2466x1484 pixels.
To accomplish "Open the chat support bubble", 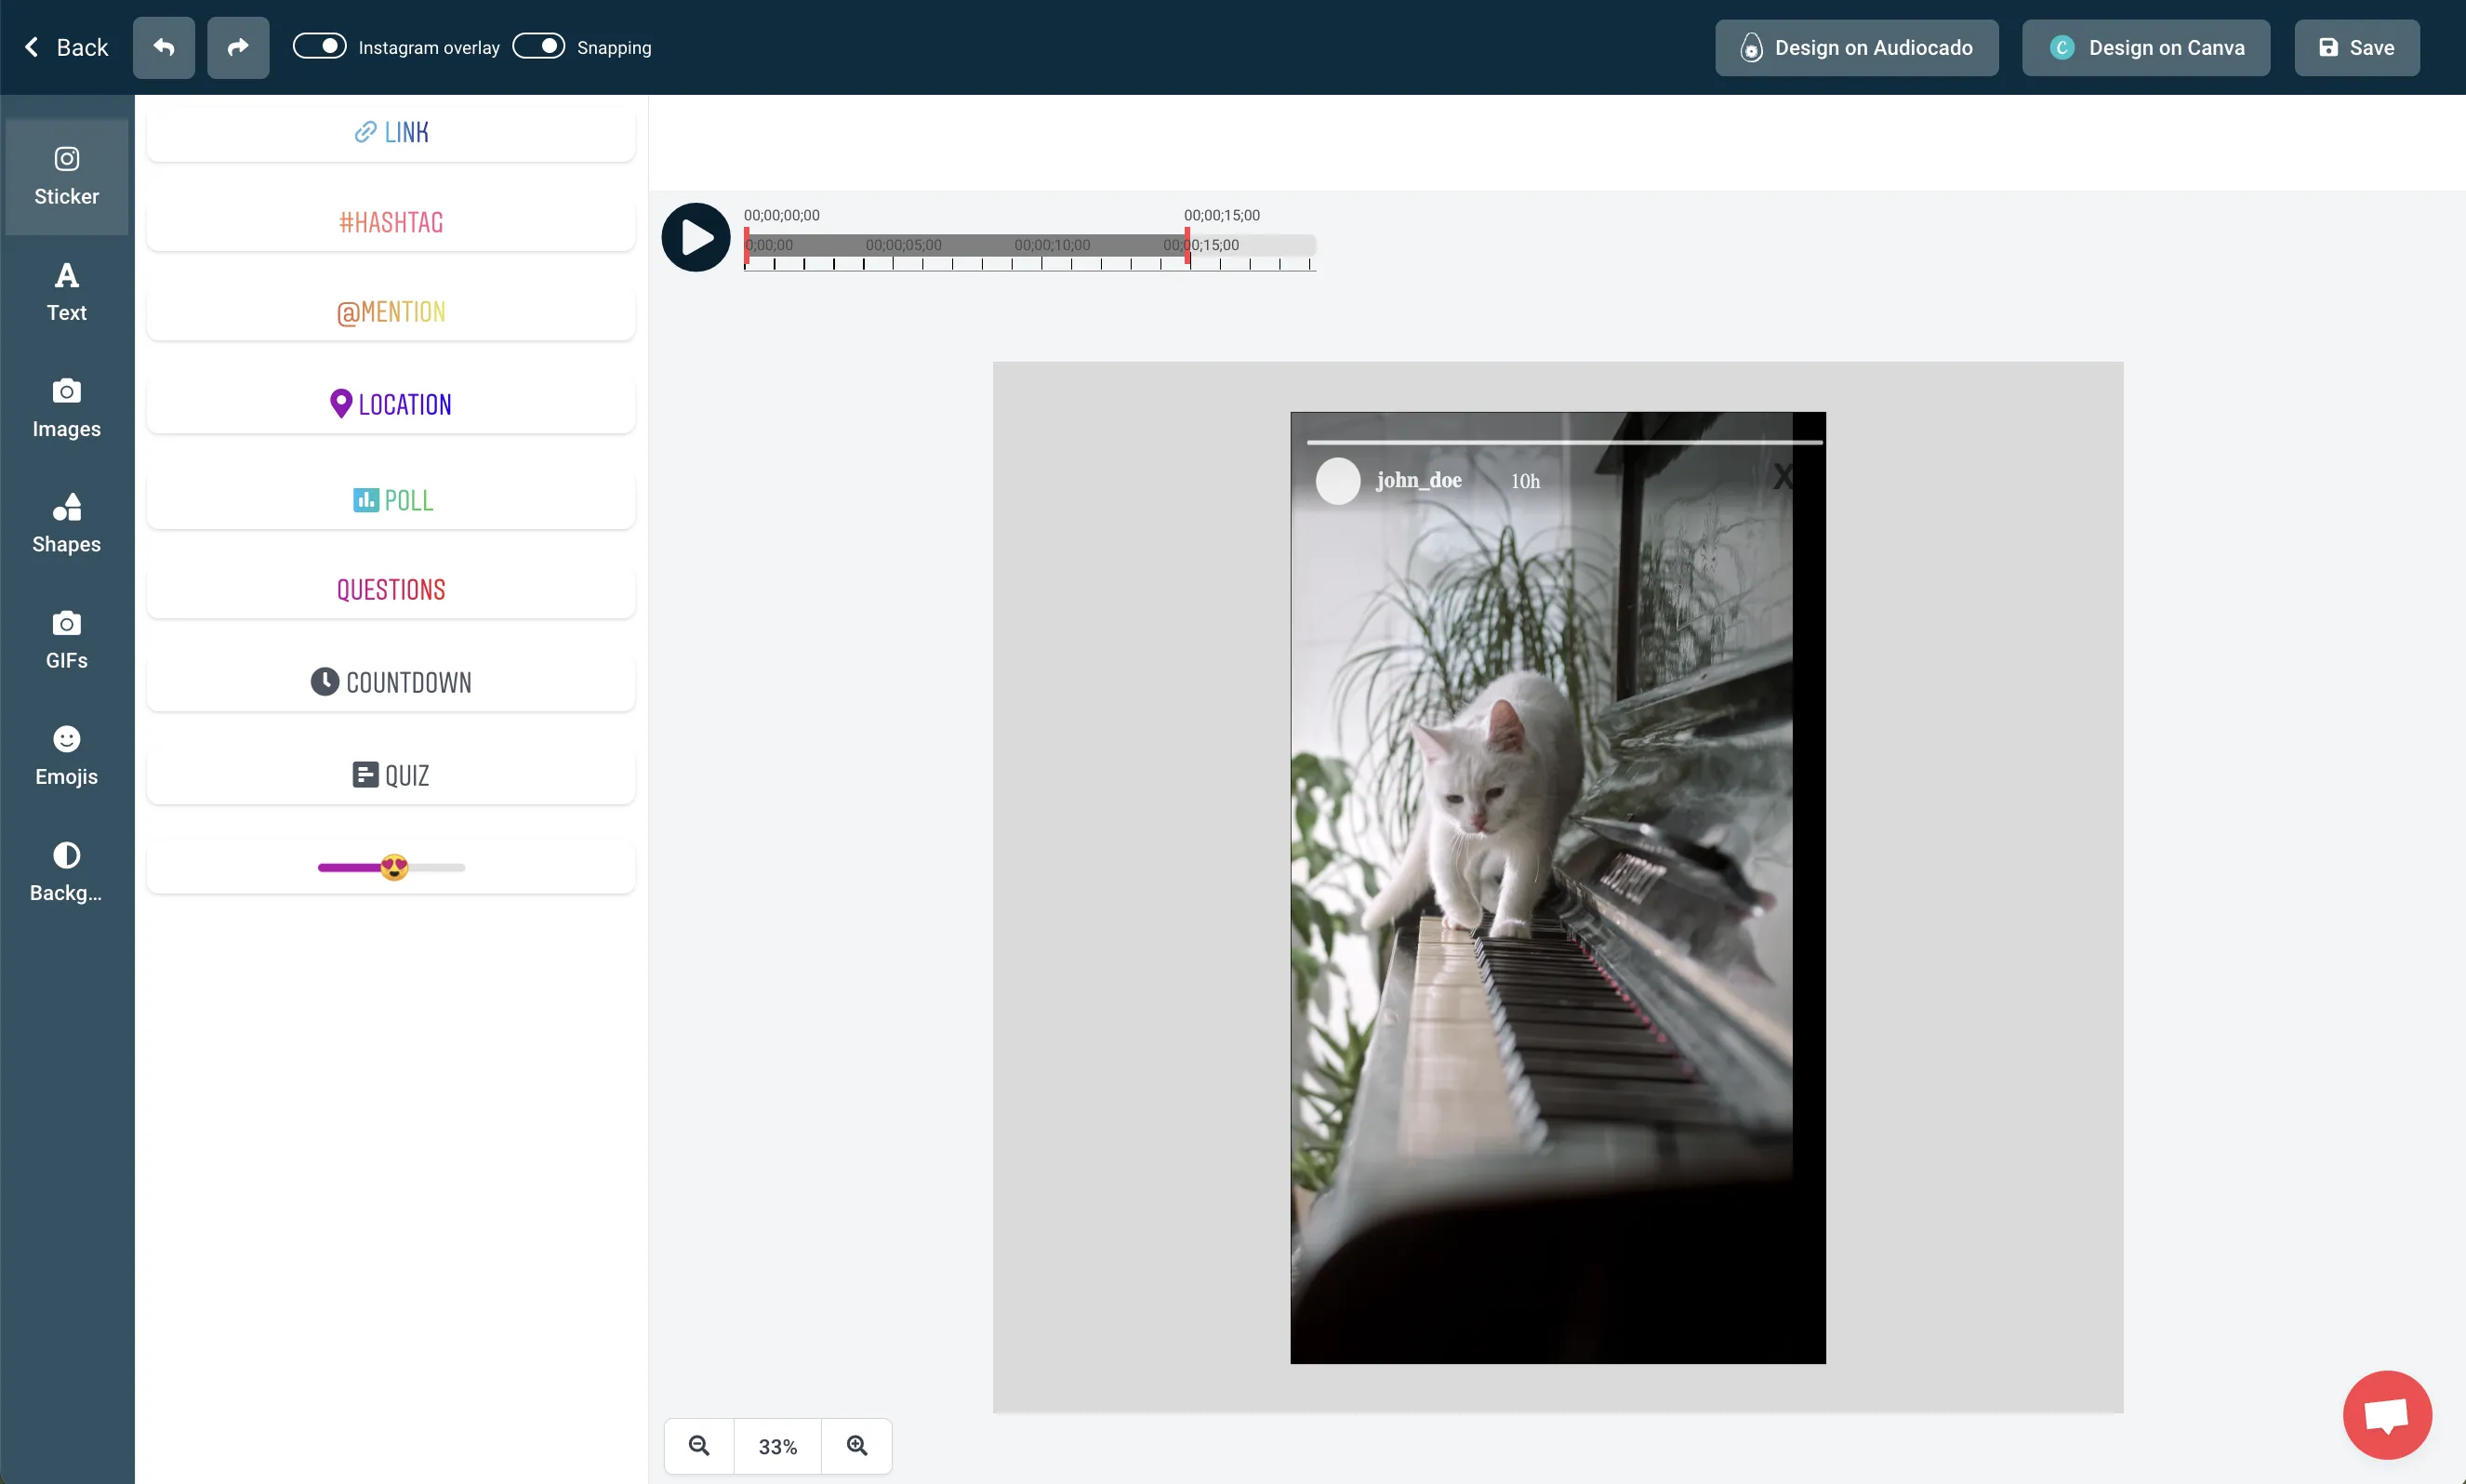I will coord(2387,1414).
